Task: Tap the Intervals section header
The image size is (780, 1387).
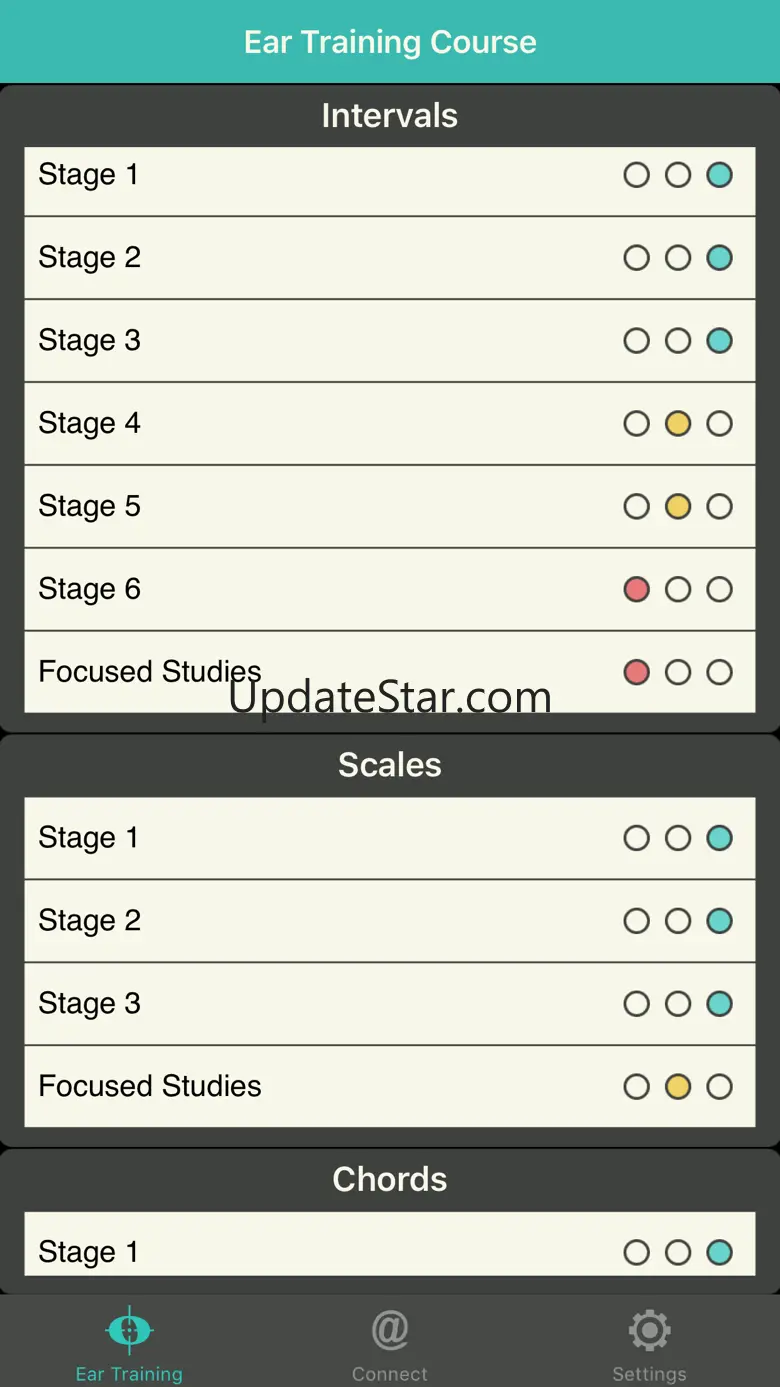Action: point(389,116)
